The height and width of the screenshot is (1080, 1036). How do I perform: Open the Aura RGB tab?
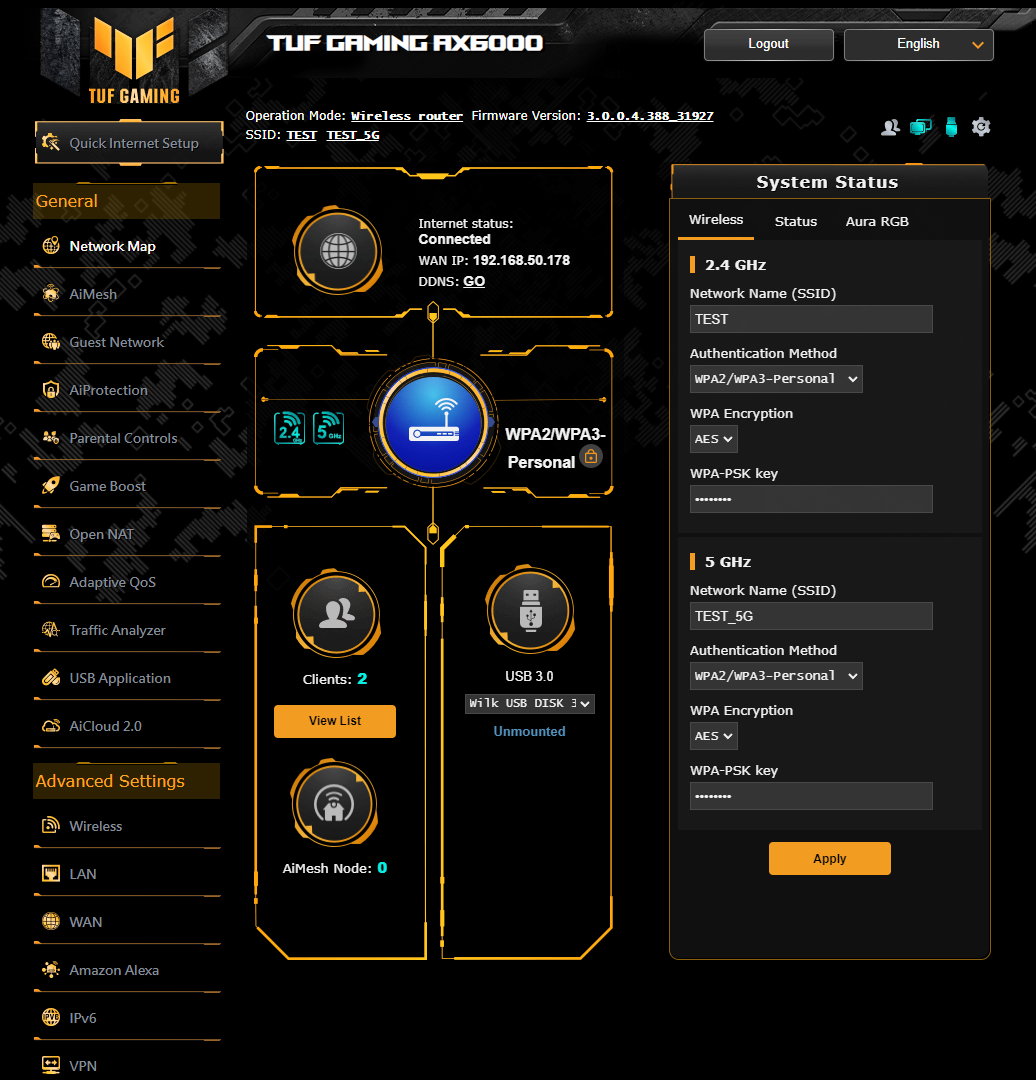click(x=877, y=221)
